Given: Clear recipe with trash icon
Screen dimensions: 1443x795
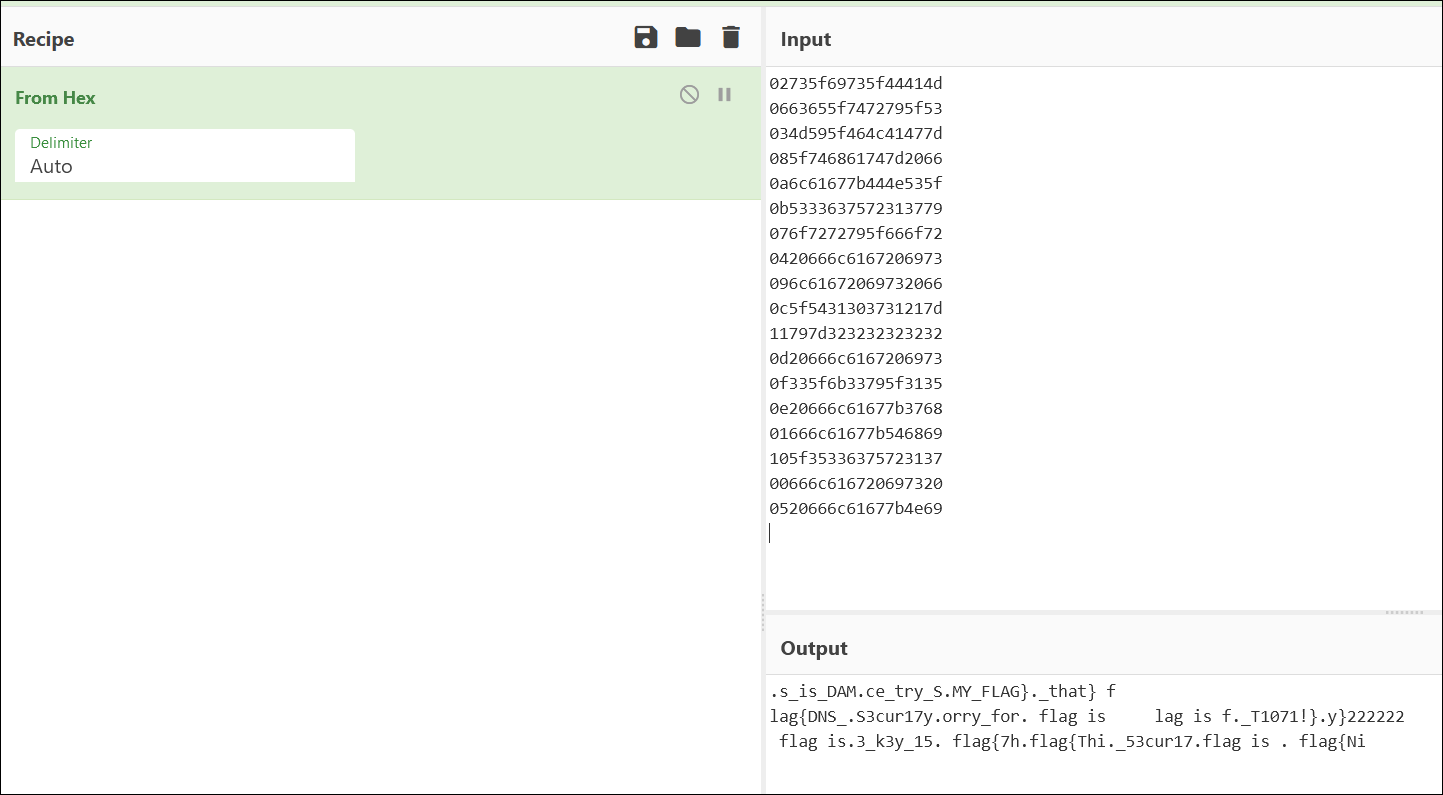Looking at the screenshot, I should tap(731, 38).
